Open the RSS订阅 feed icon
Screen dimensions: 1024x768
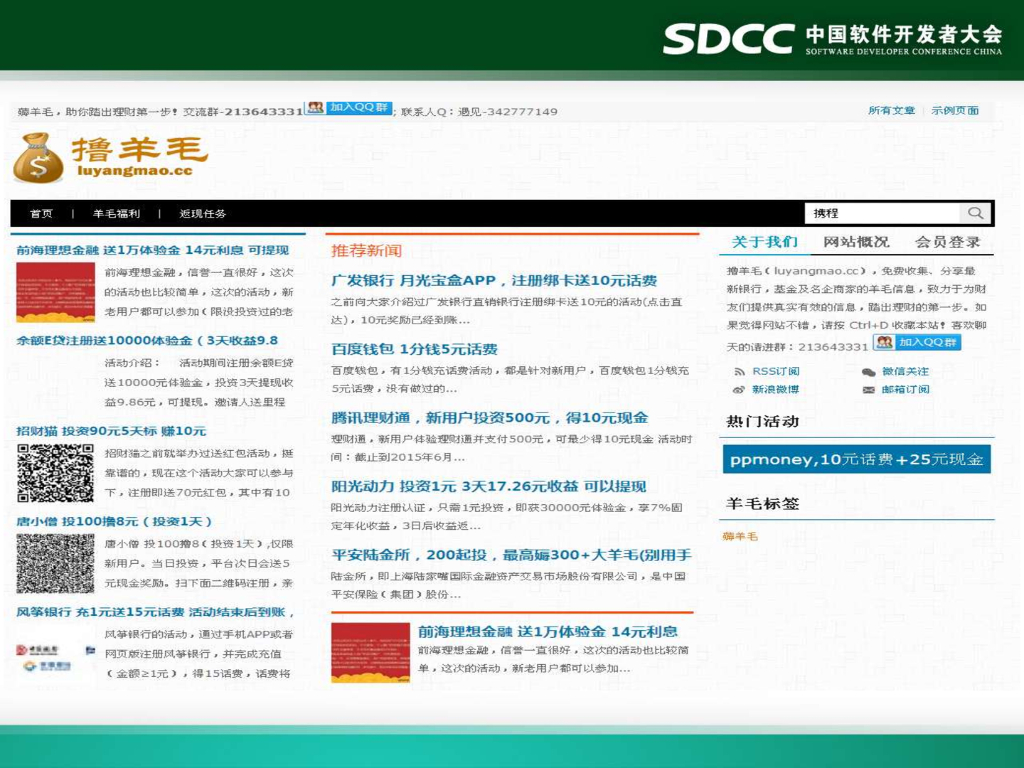tap(739, 372)
